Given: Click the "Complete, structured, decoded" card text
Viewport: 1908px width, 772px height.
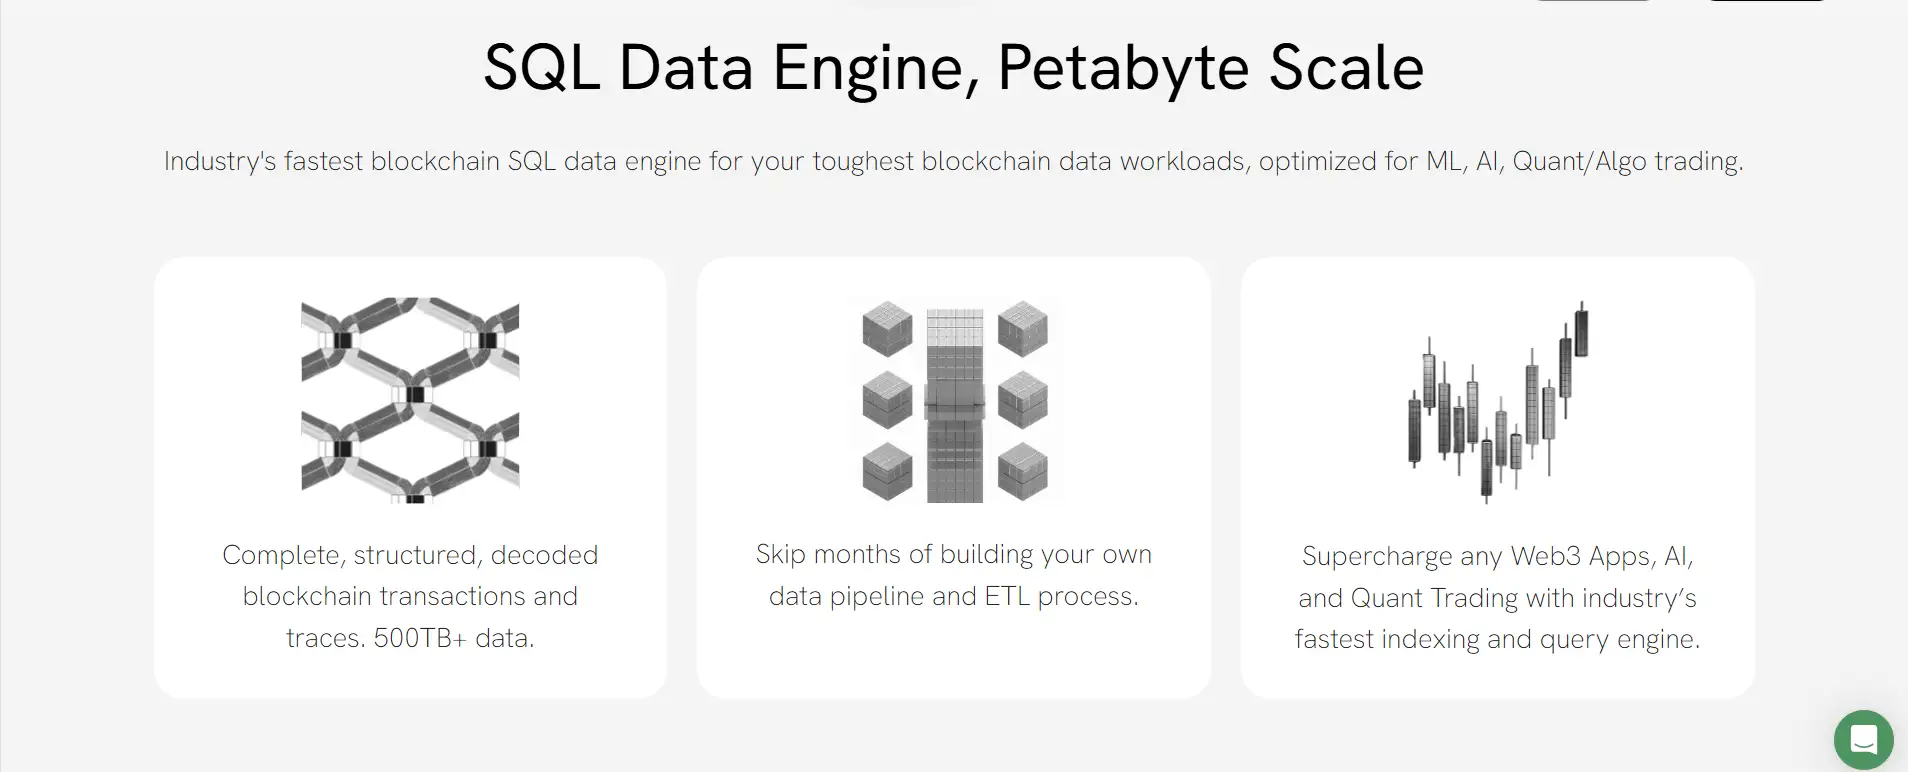Looking at the screenshot, I should pos(410,555).
